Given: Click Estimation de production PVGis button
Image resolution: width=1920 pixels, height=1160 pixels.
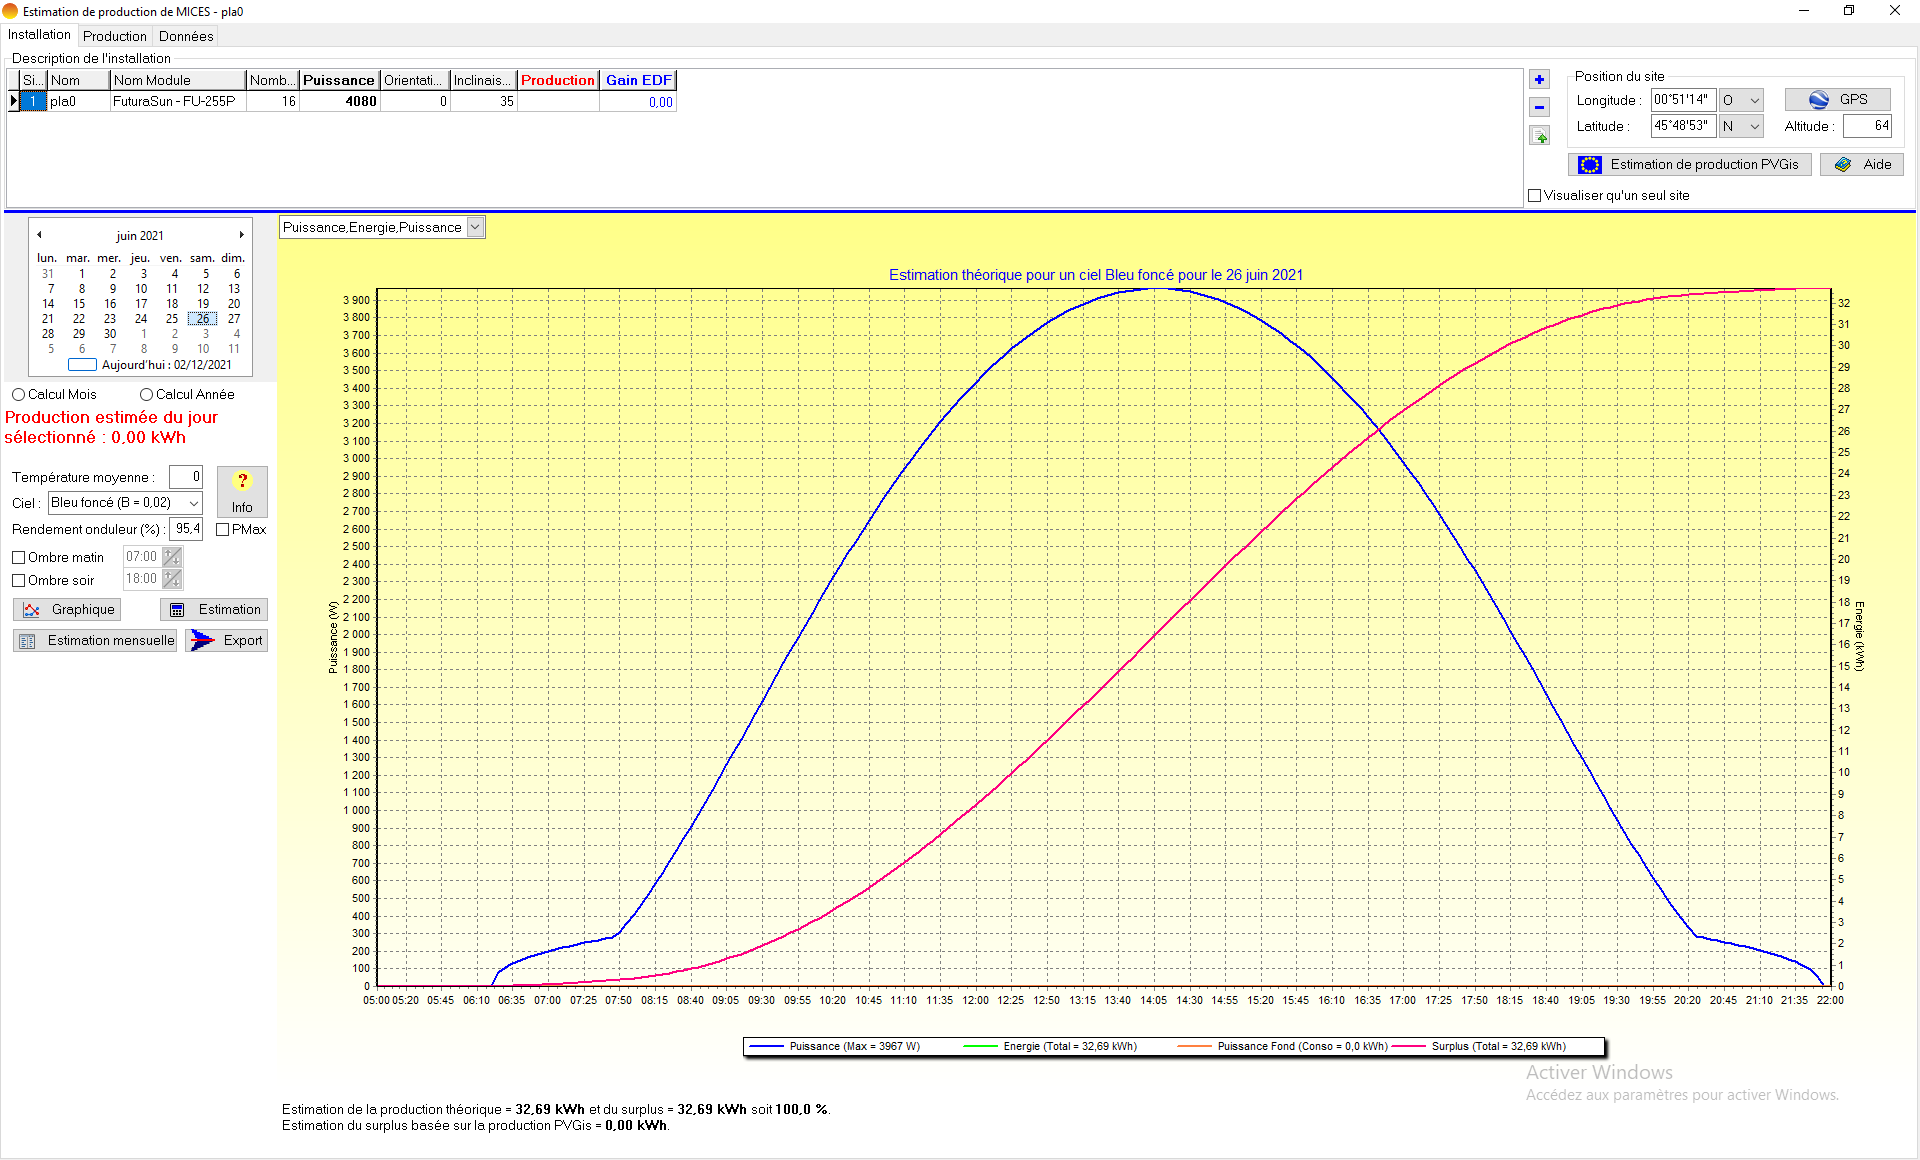Looking at the screenshot, I should (x=1690, y=164).
